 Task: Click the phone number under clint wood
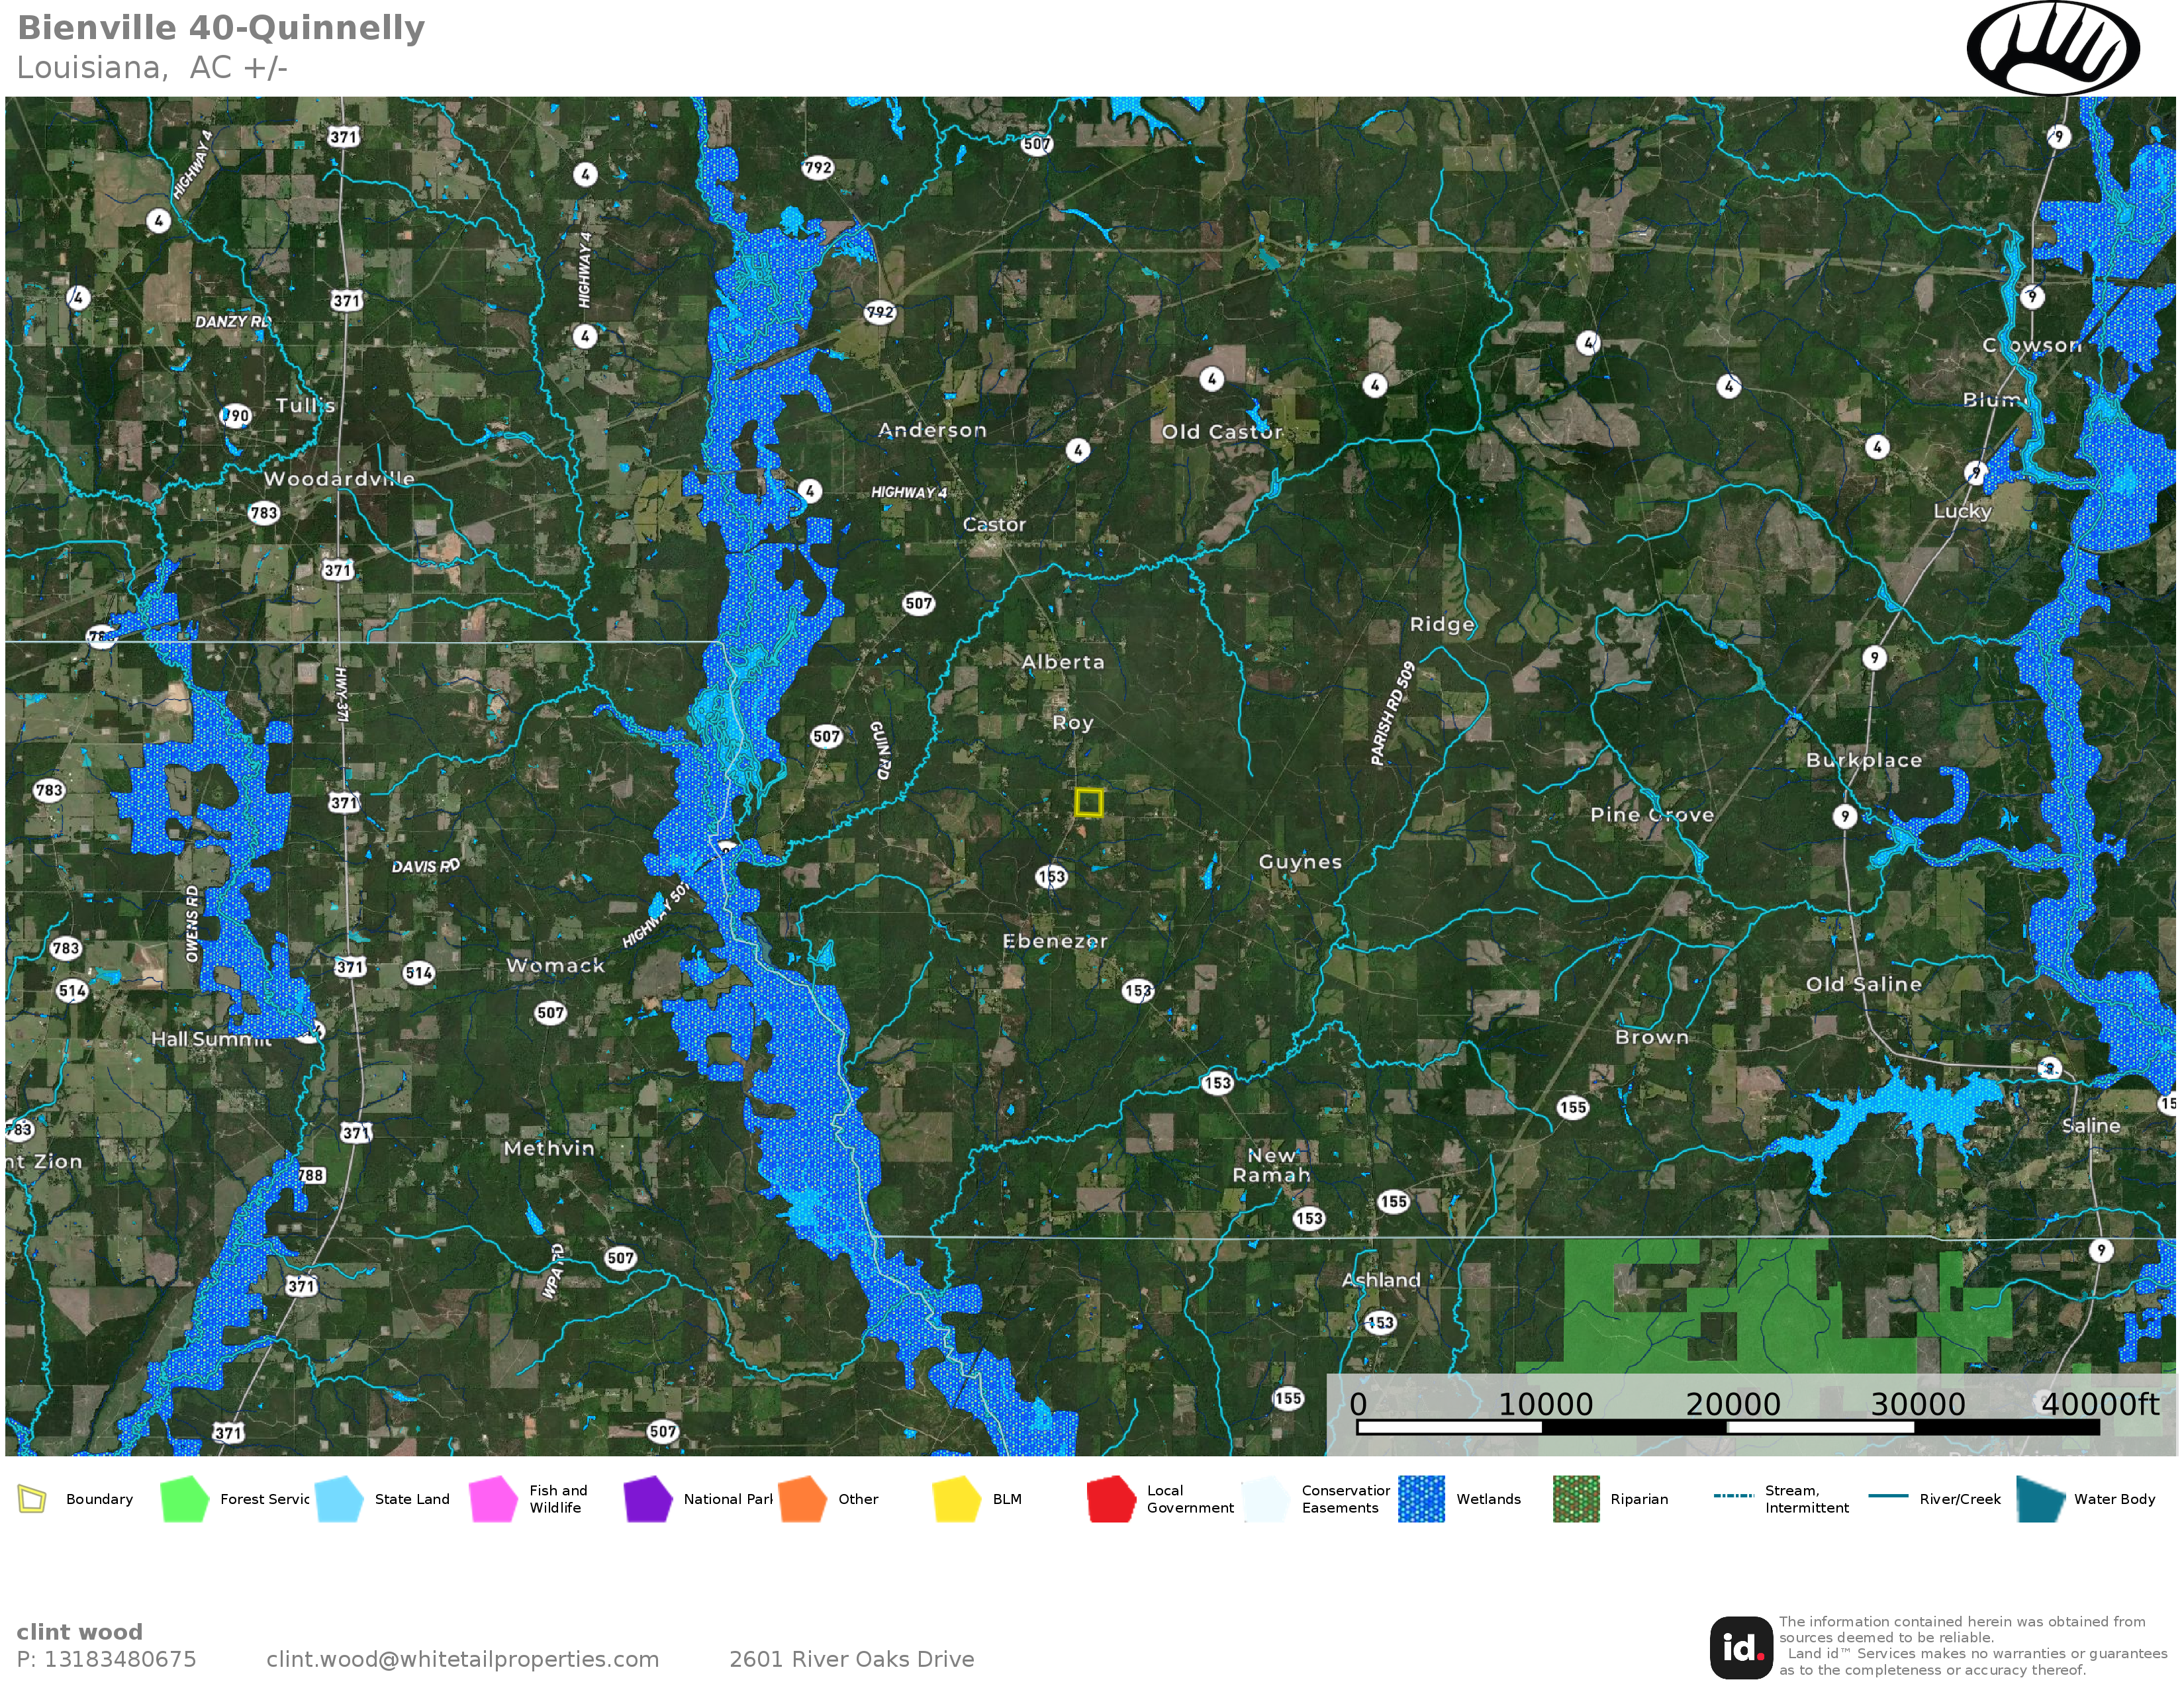(106, 1659)
